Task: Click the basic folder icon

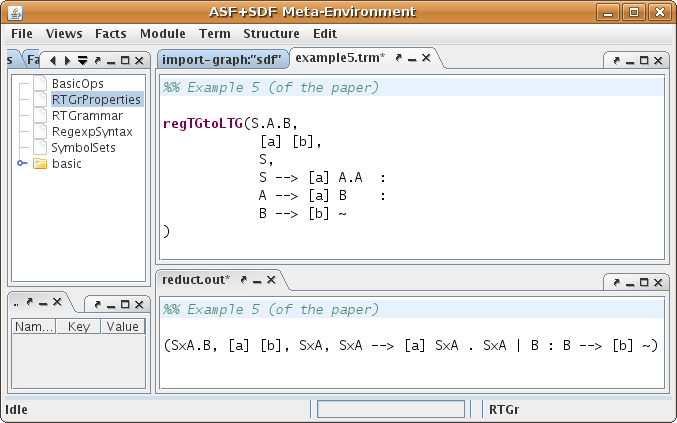Action: [40, 164]
